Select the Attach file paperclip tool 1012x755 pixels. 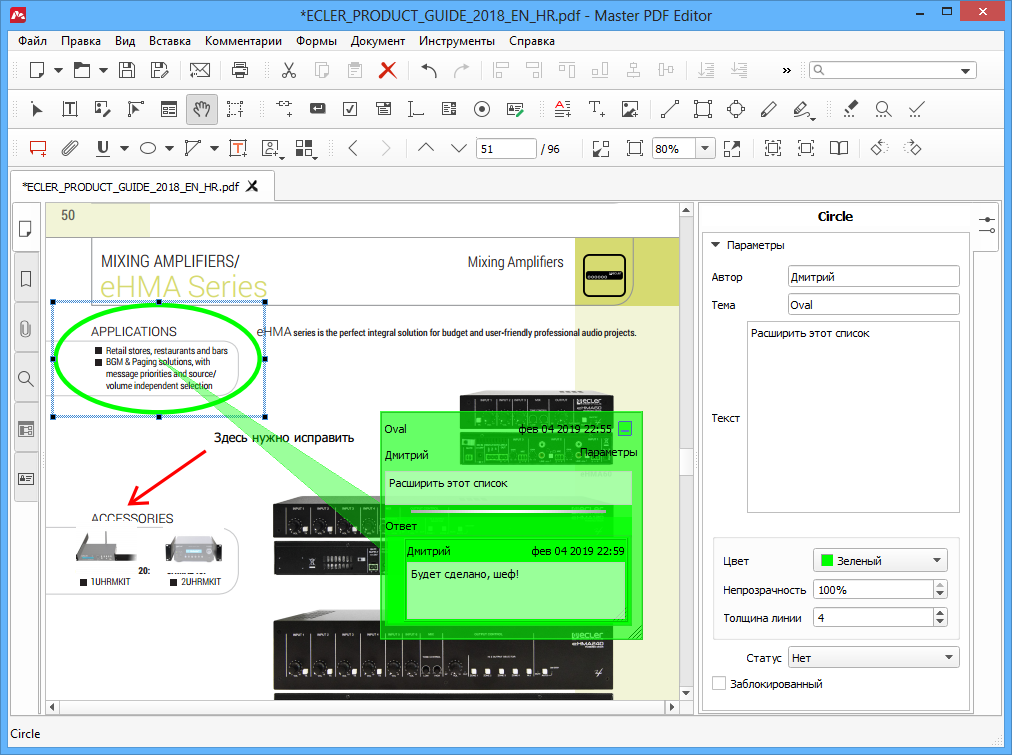pos(70,148)
